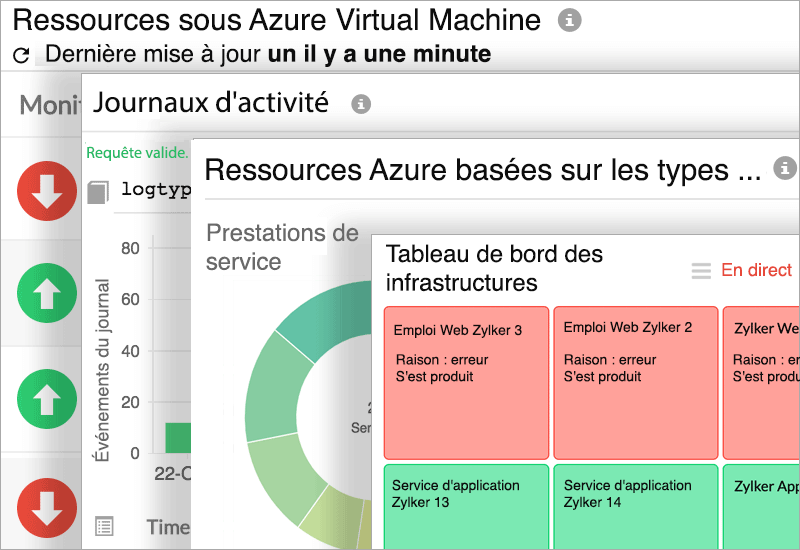
Task: Click the logtype query input field
Action: 156,190
